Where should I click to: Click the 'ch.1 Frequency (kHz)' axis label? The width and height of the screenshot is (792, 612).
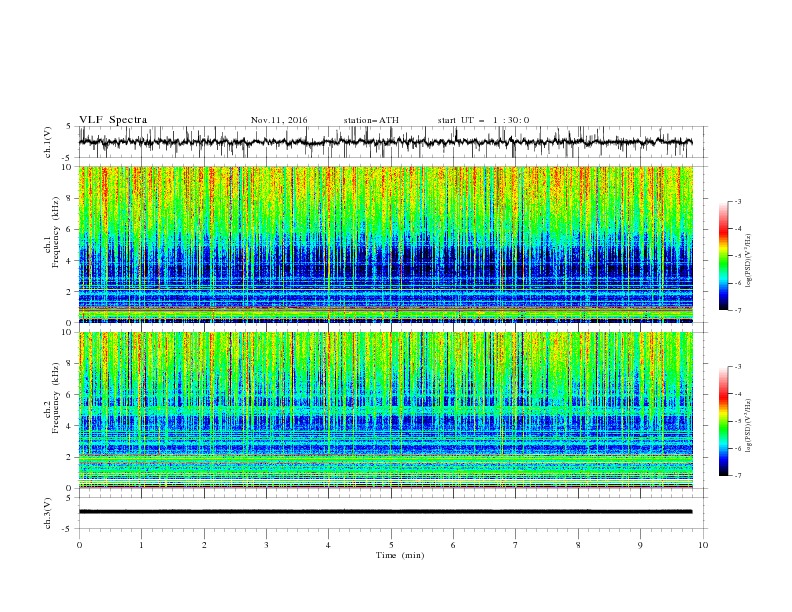pos(52,233)
